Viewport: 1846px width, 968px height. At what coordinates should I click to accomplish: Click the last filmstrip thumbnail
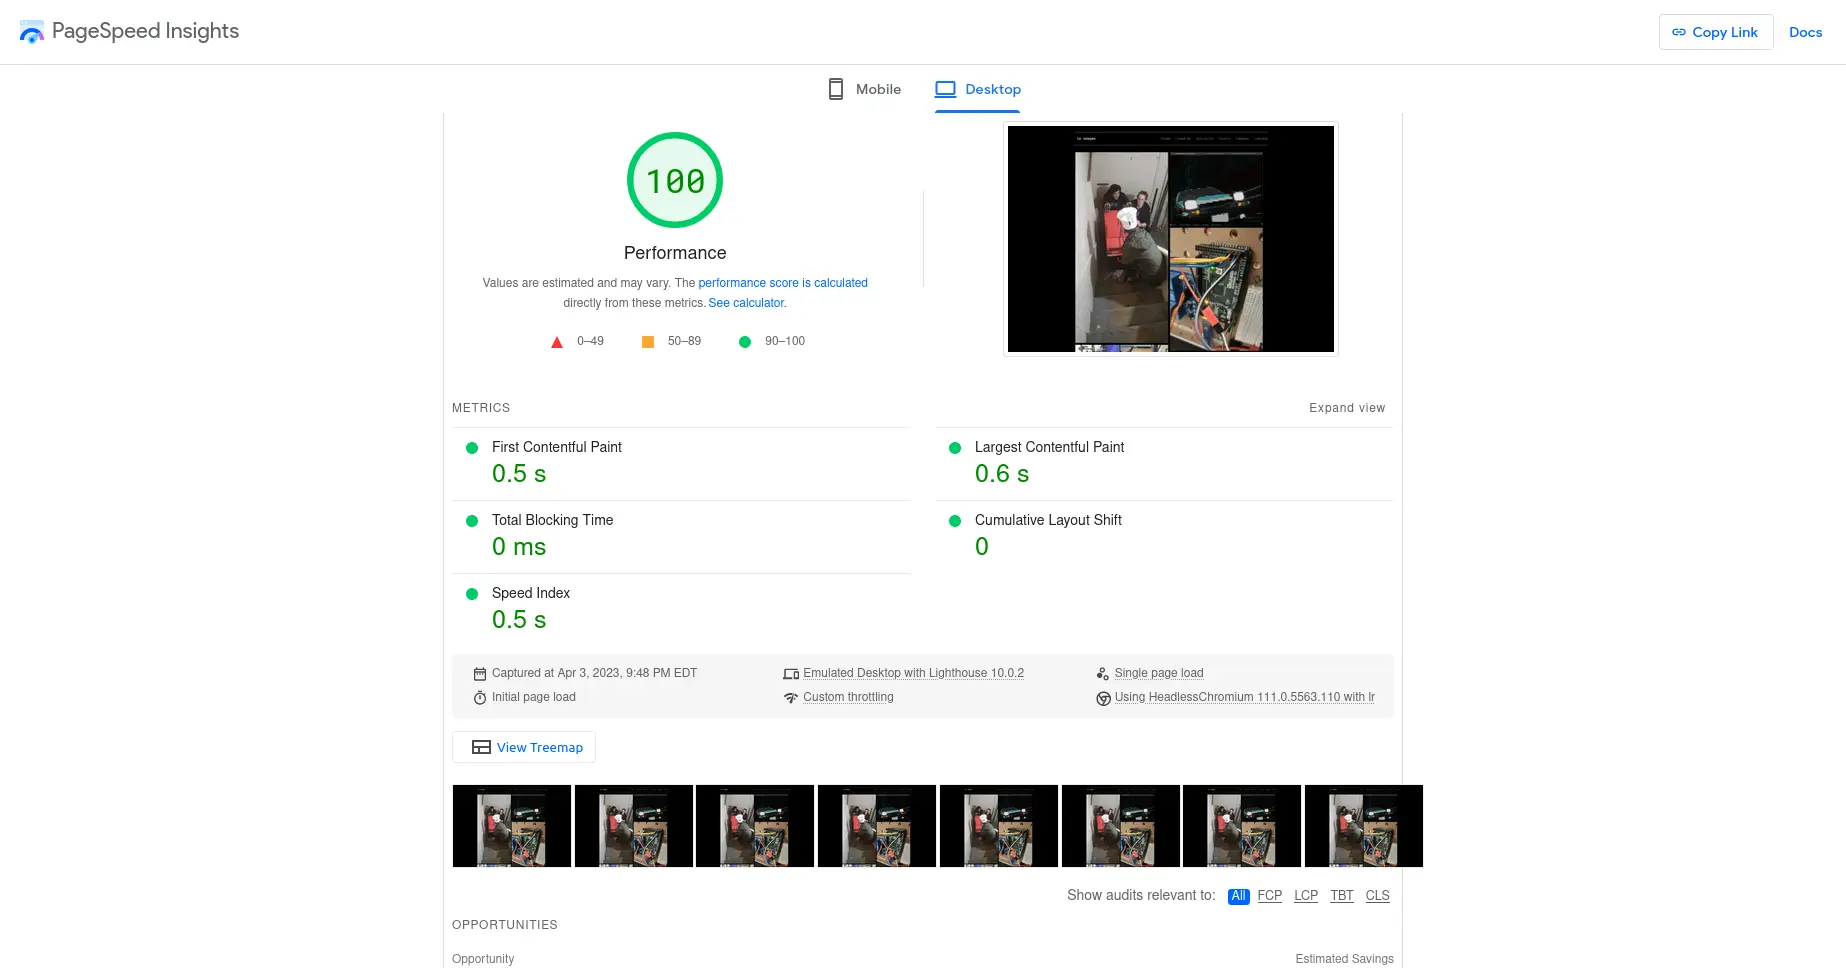tap(1364, 826)
